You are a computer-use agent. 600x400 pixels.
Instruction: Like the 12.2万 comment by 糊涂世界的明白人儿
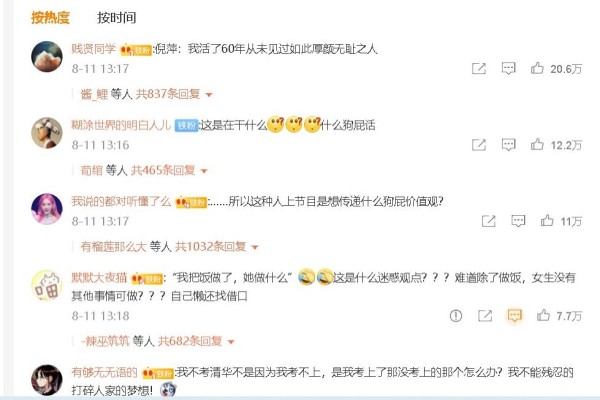click(x=537, y=144)
